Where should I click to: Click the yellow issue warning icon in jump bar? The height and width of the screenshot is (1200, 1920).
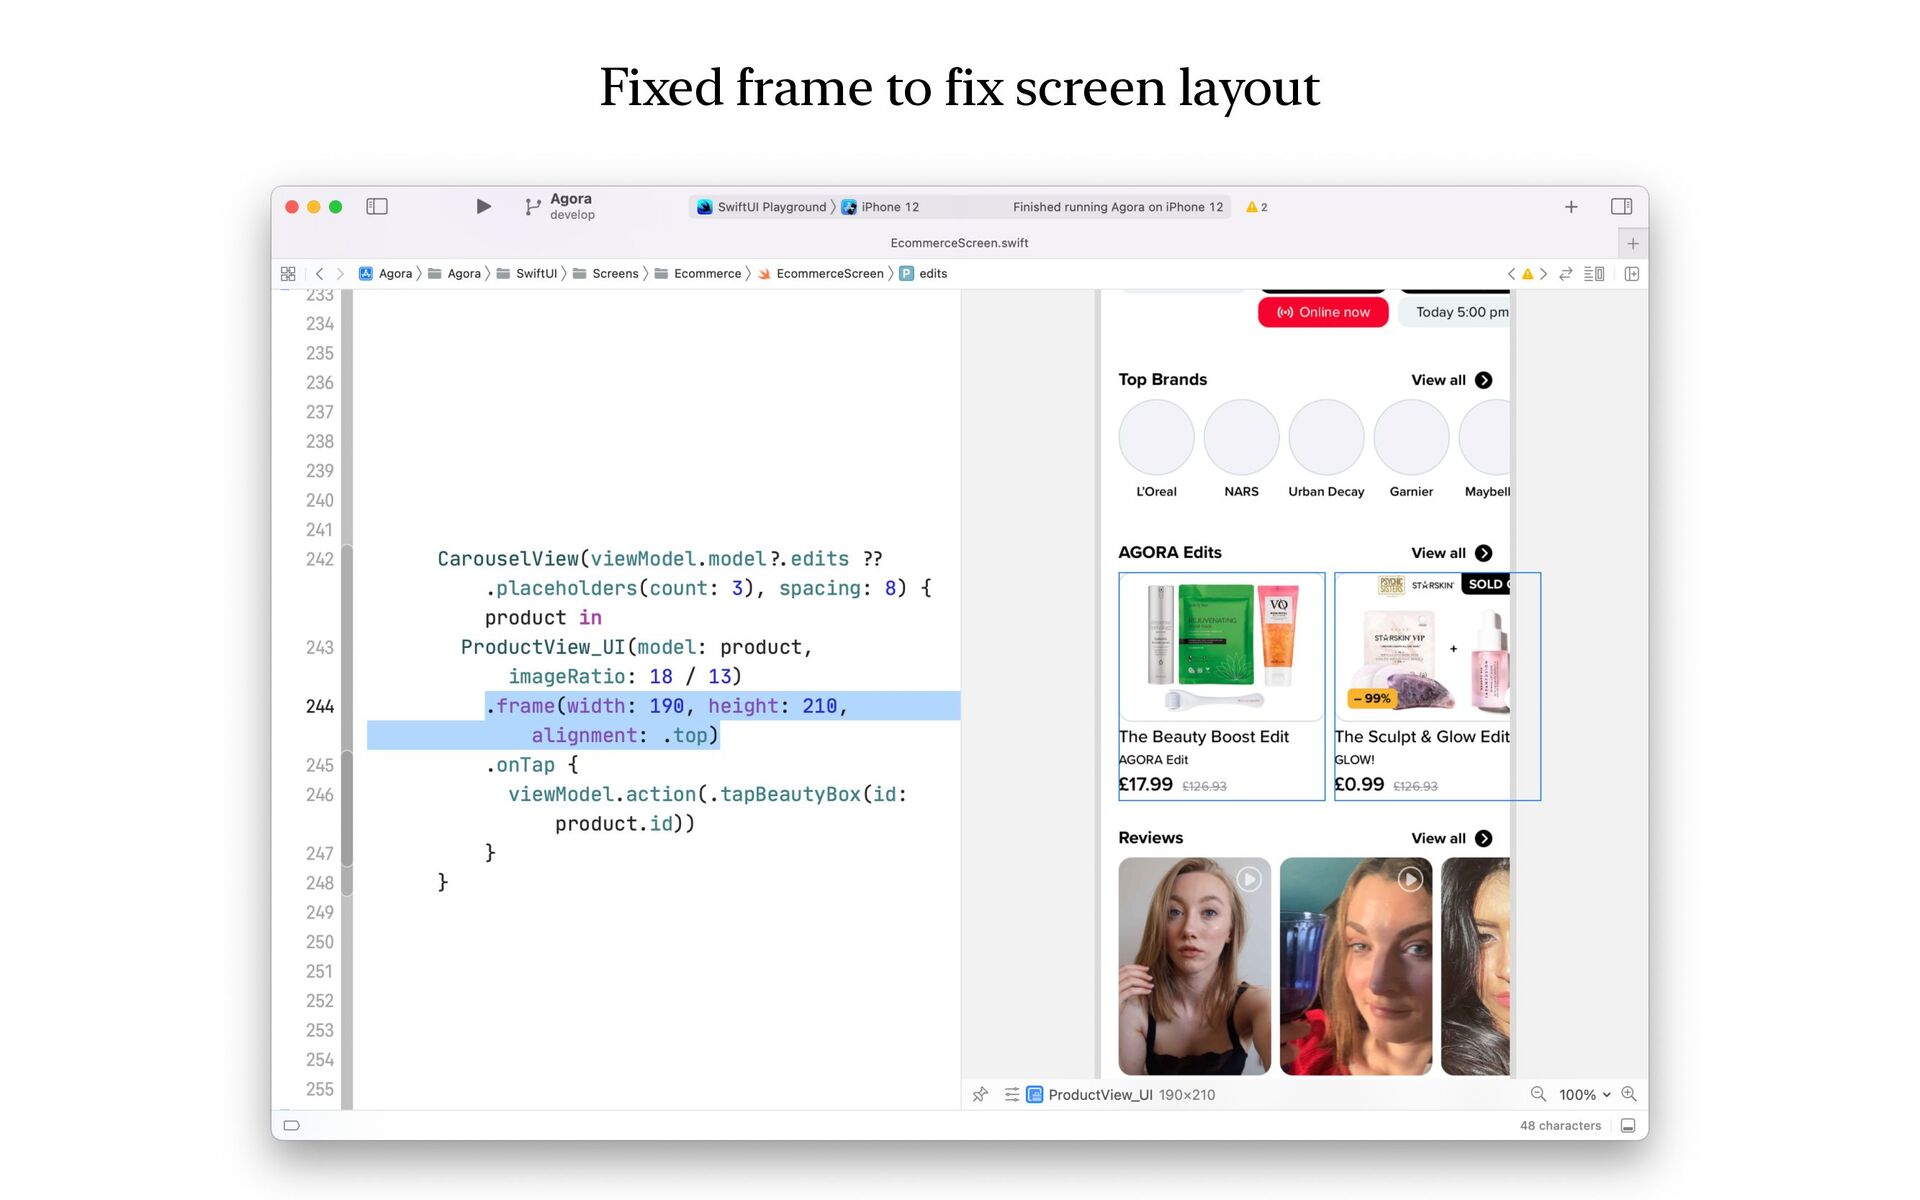tap(1527, 273)
